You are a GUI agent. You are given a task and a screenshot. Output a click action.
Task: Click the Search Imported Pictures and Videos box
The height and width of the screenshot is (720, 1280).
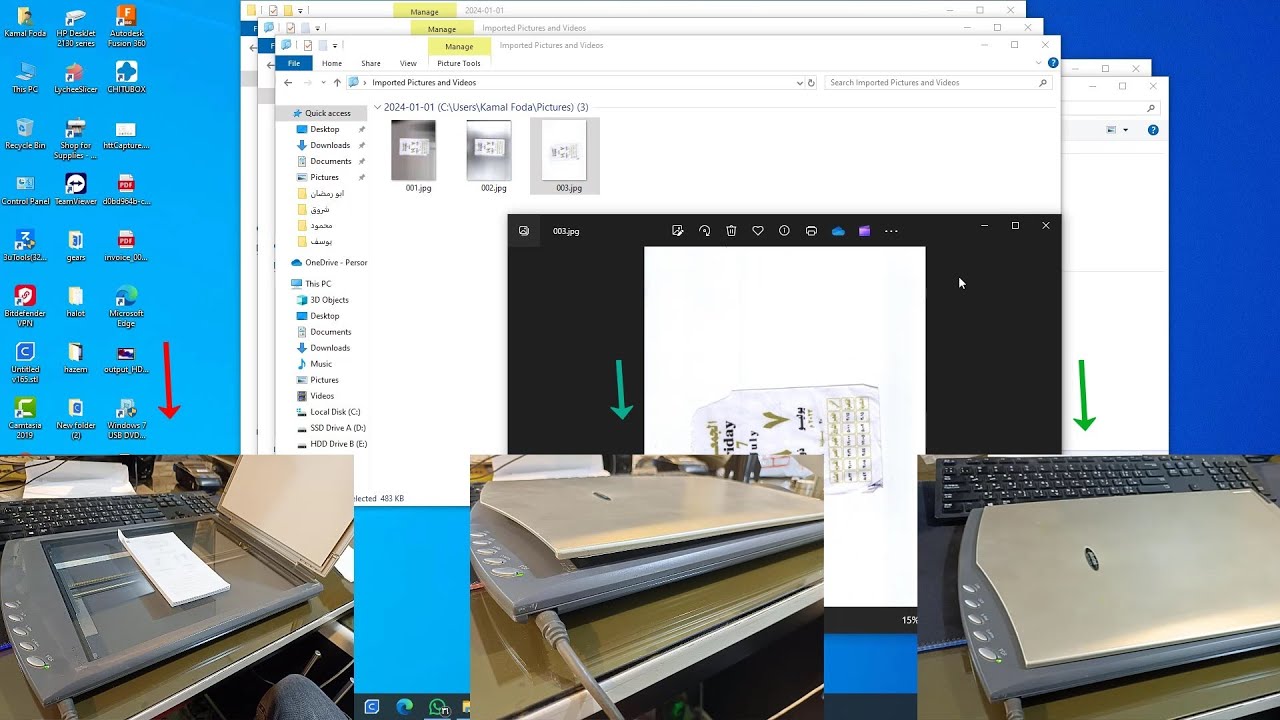tap(938, 83)
